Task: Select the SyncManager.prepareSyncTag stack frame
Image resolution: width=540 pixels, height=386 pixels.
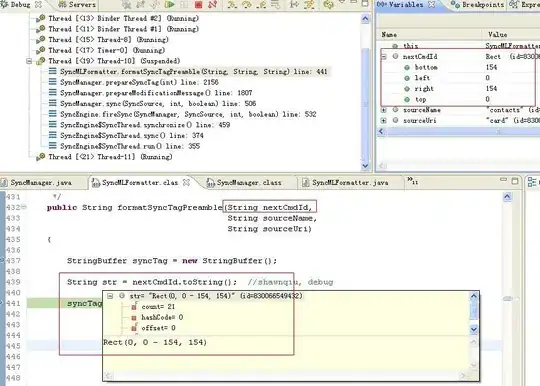Action: tap(139, 82)
